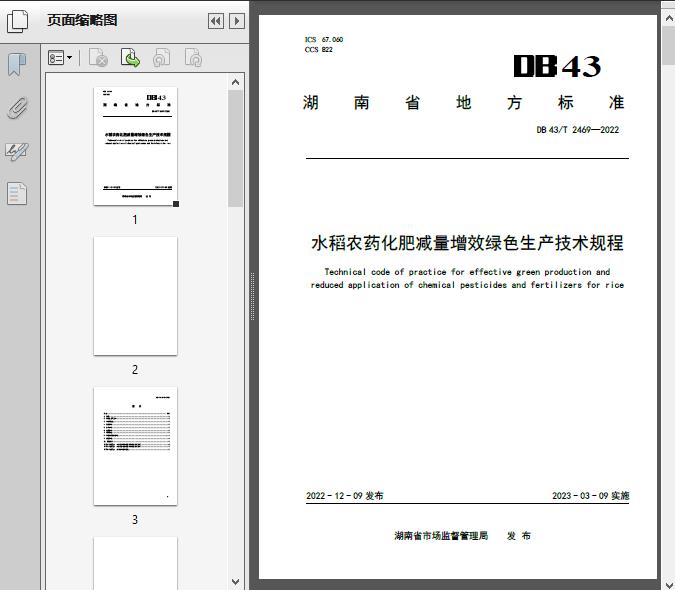Click the '2022-12-09 发布' date text
Image resolution: width=675 pixels, height=590 pixels.
[x=344, y=495]
